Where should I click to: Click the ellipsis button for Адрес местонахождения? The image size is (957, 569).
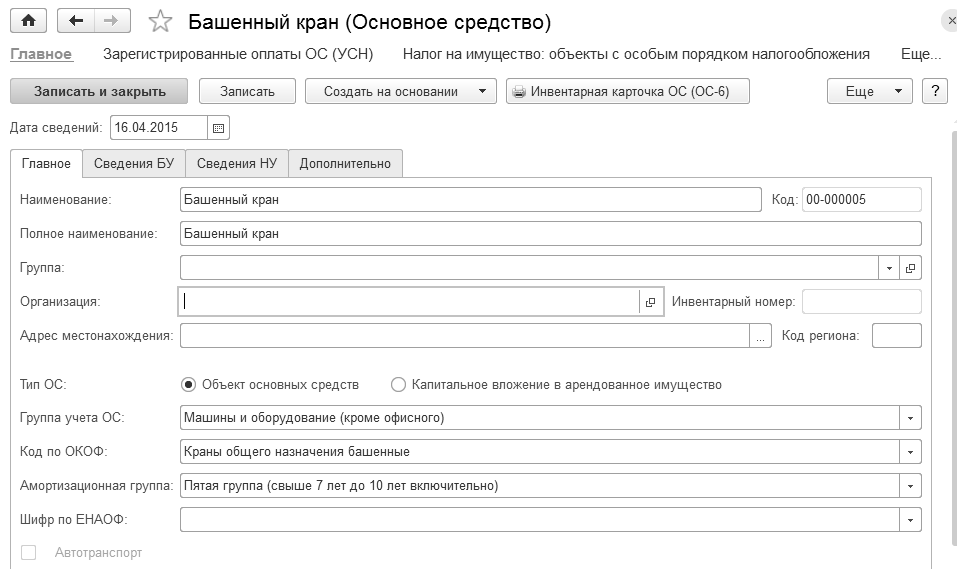pos(761,336)
